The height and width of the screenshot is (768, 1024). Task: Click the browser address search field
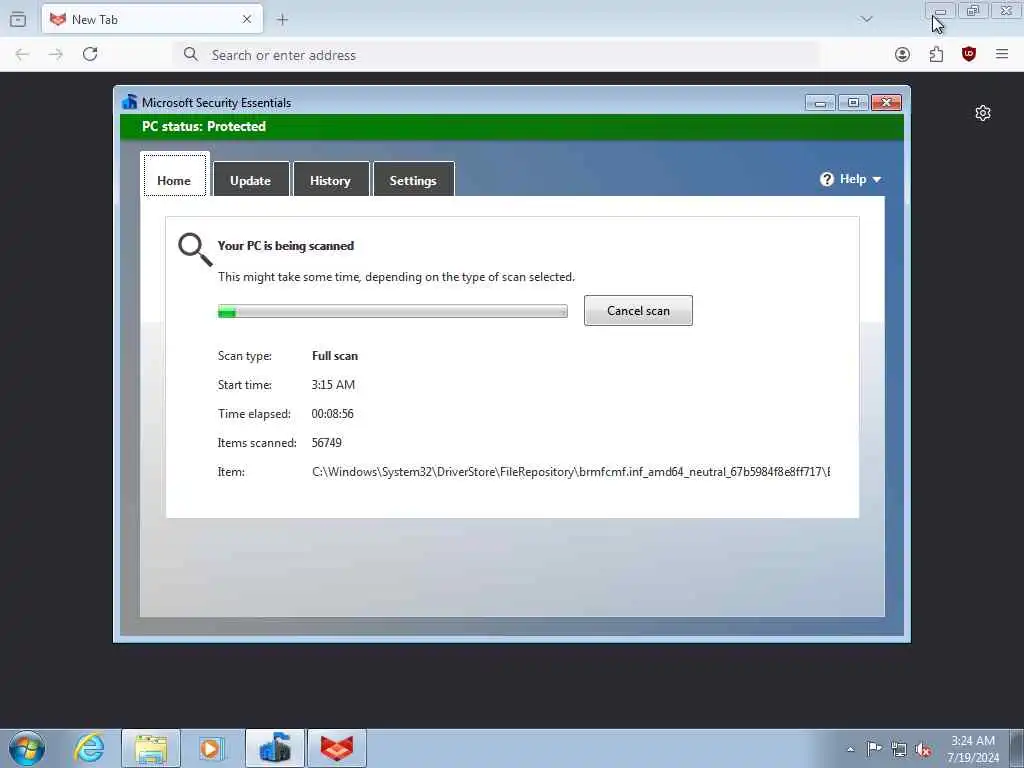[x=496, y=55]
